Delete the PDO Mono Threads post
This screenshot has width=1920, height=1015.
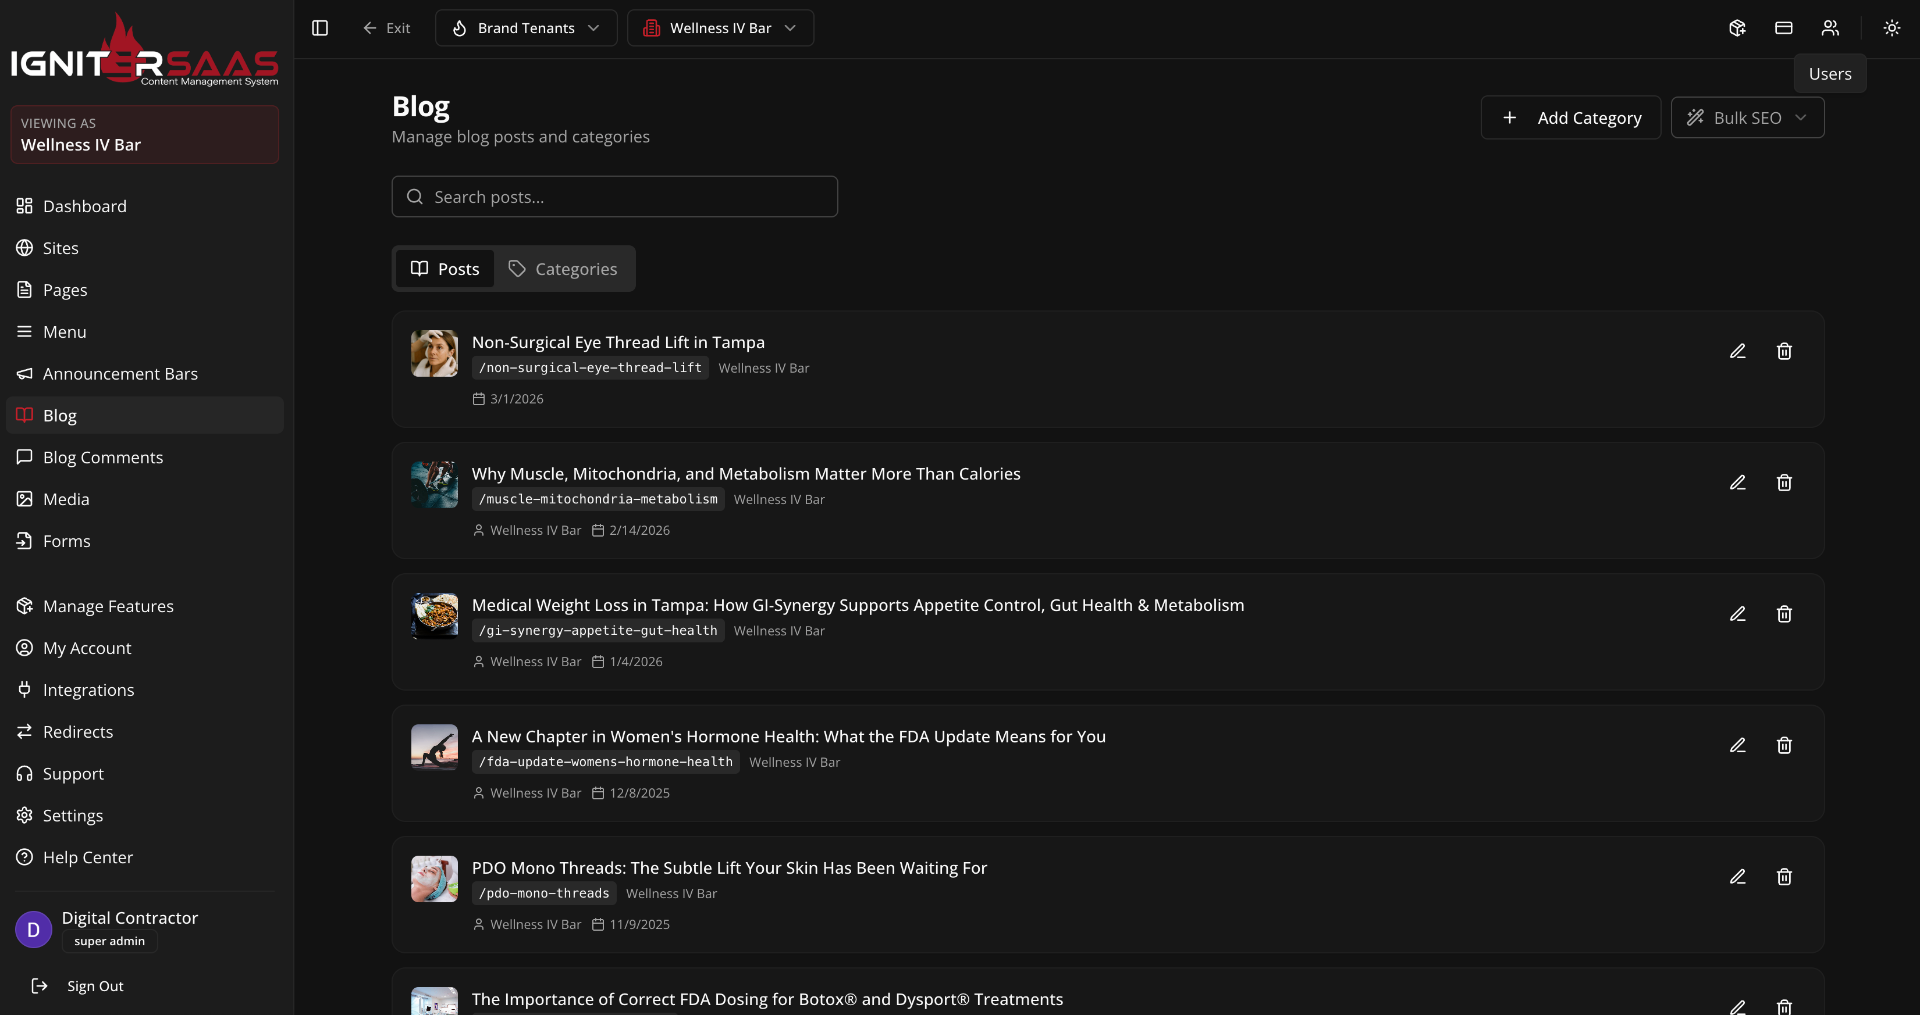(1783, 877)
